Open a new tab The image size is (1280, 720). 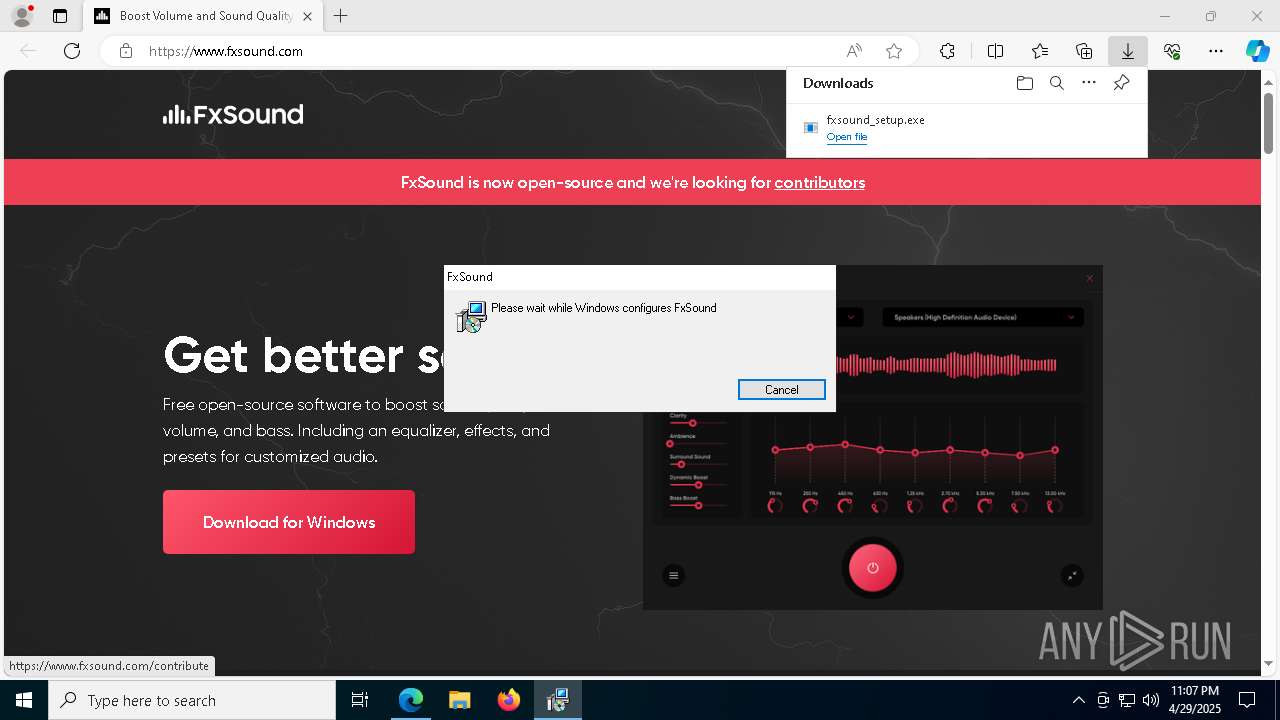[x=340, y=16]
